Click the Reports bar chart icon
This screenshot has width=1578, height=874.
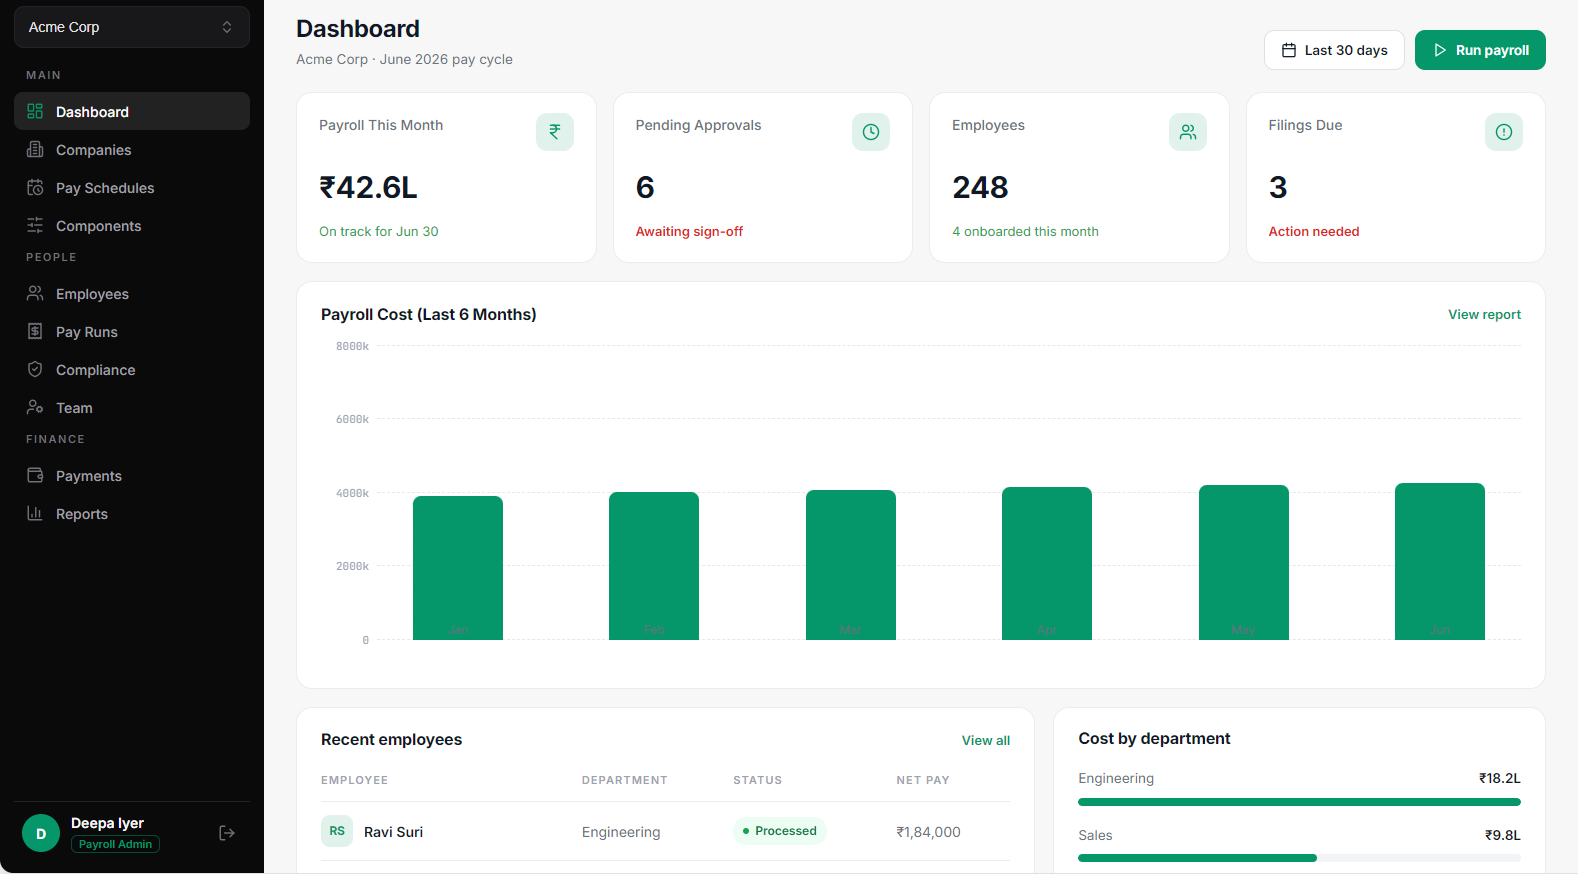point(35,513)
